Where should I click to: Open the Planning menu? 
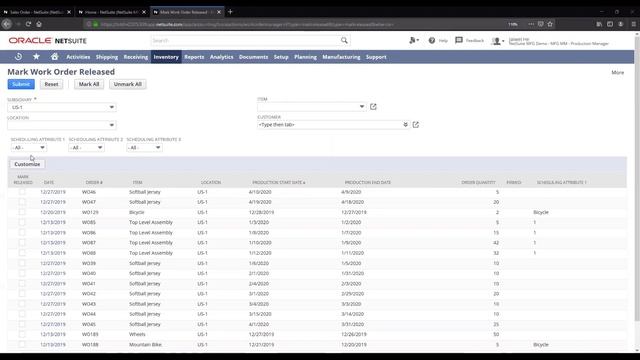coord(305,57)
